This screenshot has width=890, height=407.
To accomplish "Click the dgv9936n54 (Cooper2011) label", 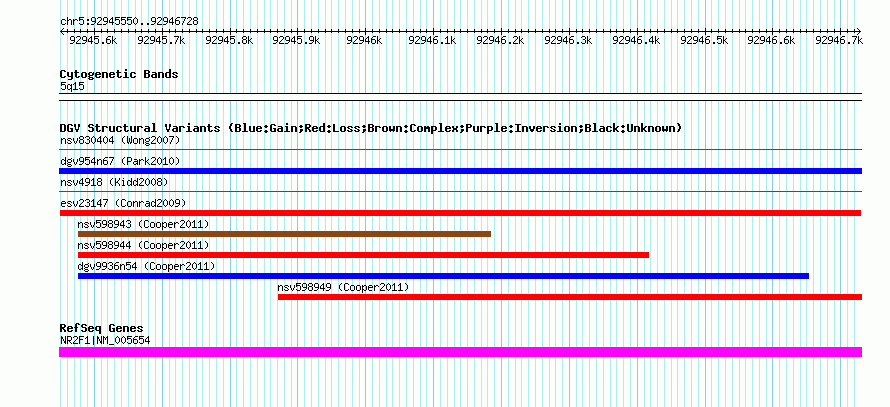I will [146, 266].
